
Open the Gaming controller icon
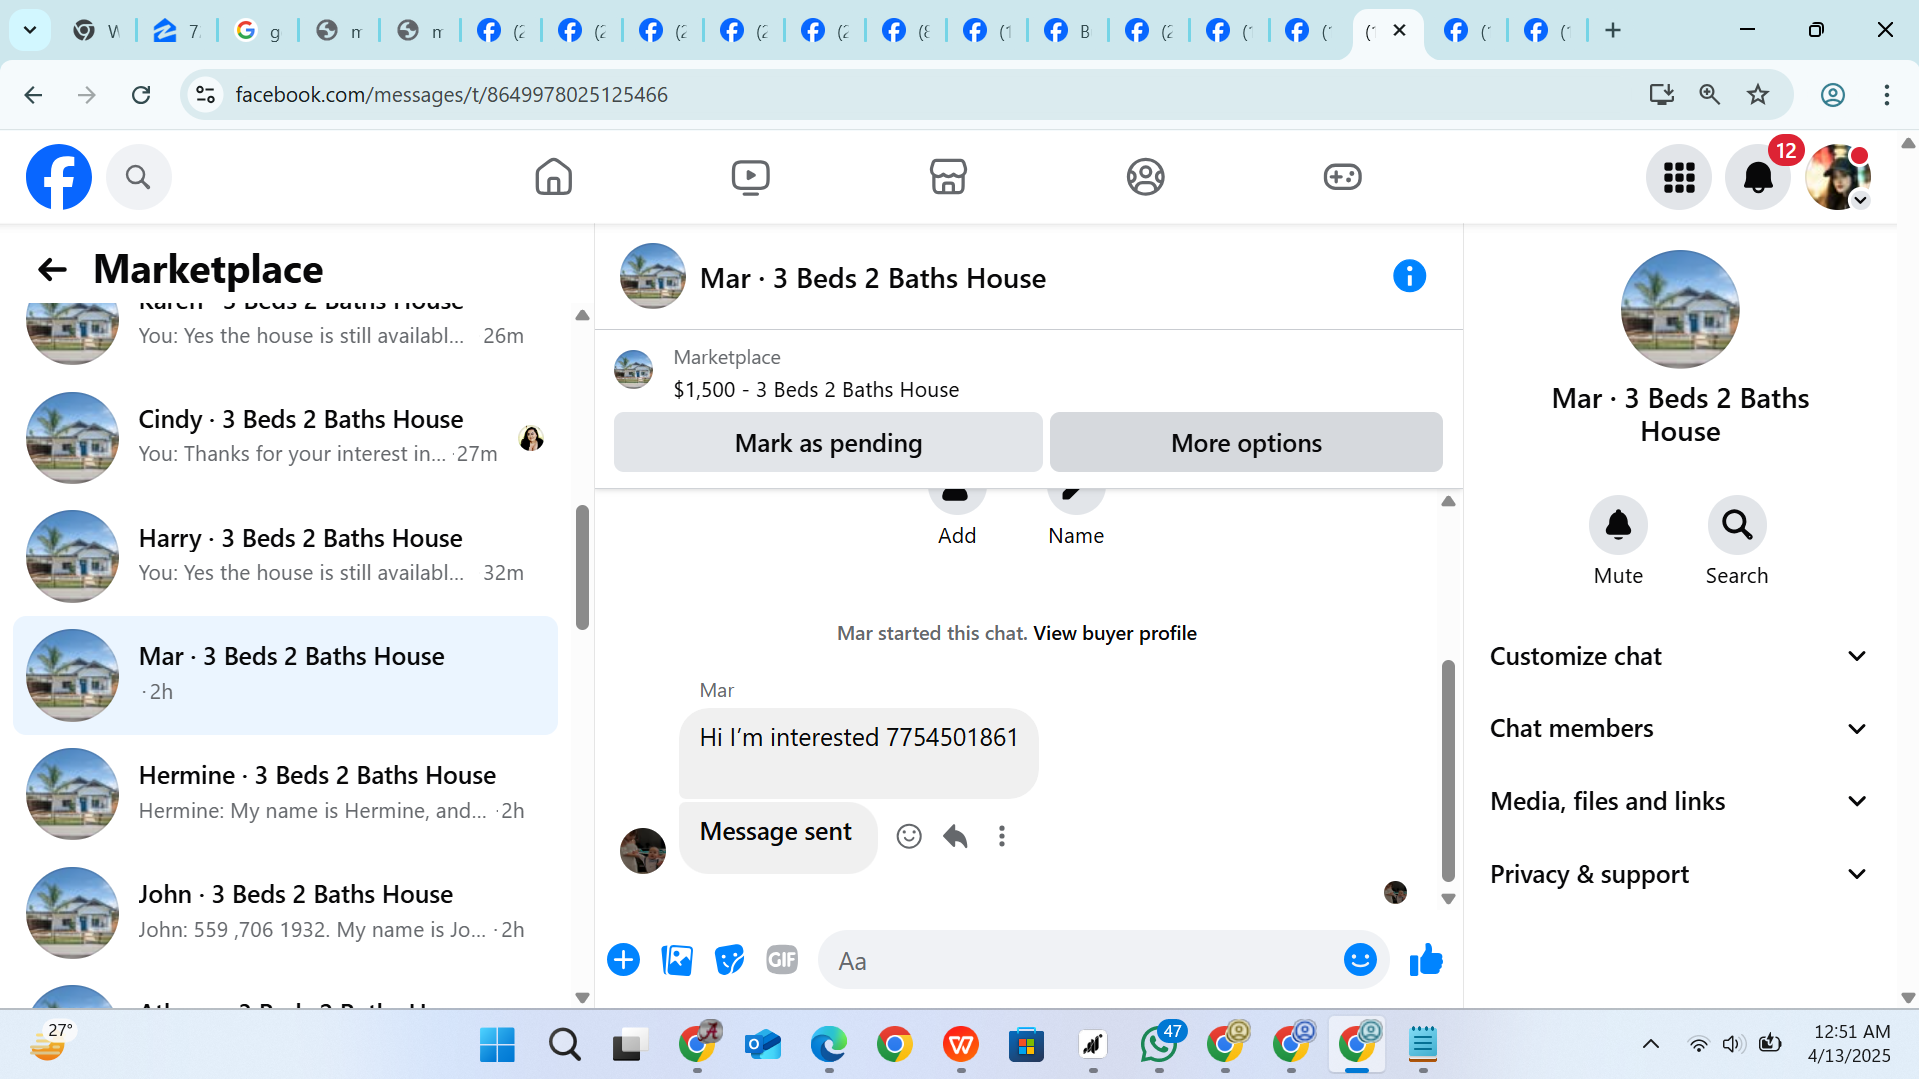[x=1342, y=177]
